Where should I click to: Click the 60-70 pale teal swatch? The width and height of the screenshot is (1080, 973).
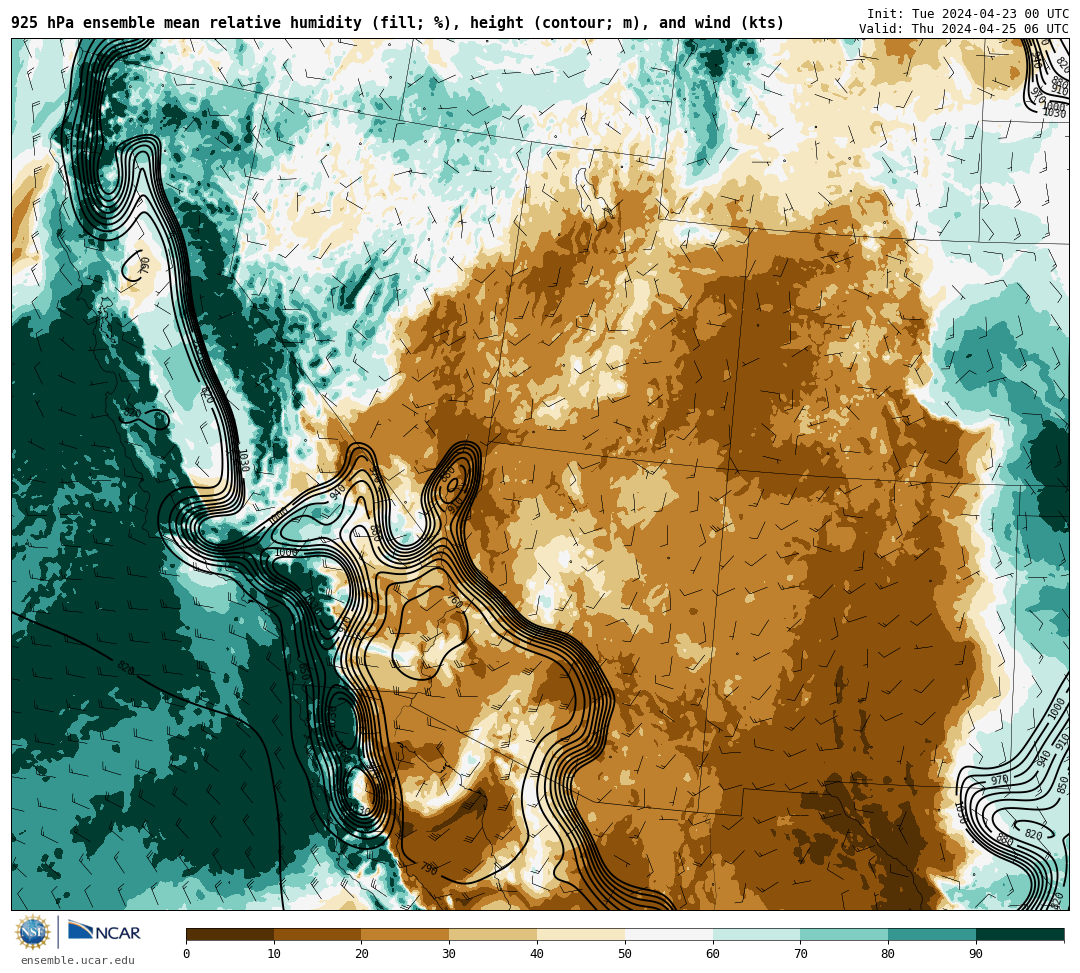(x=756, y=934)
